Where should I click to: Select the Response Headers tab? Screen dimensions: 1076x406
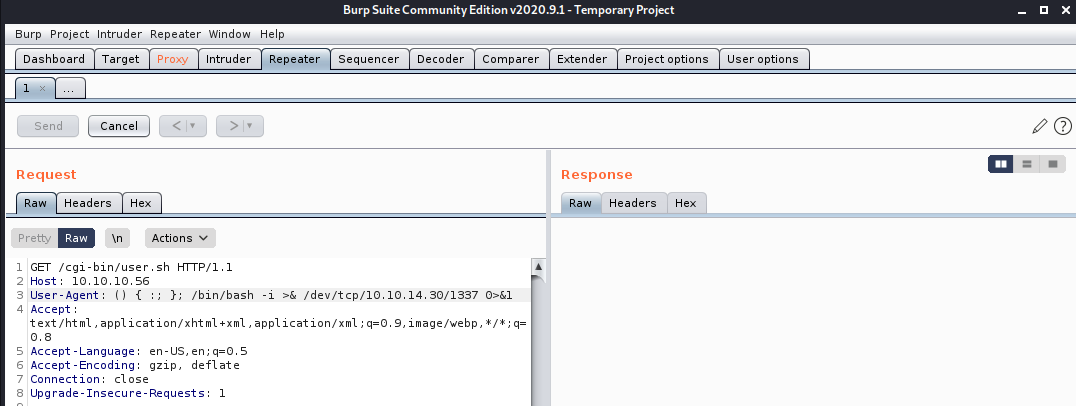633,203
